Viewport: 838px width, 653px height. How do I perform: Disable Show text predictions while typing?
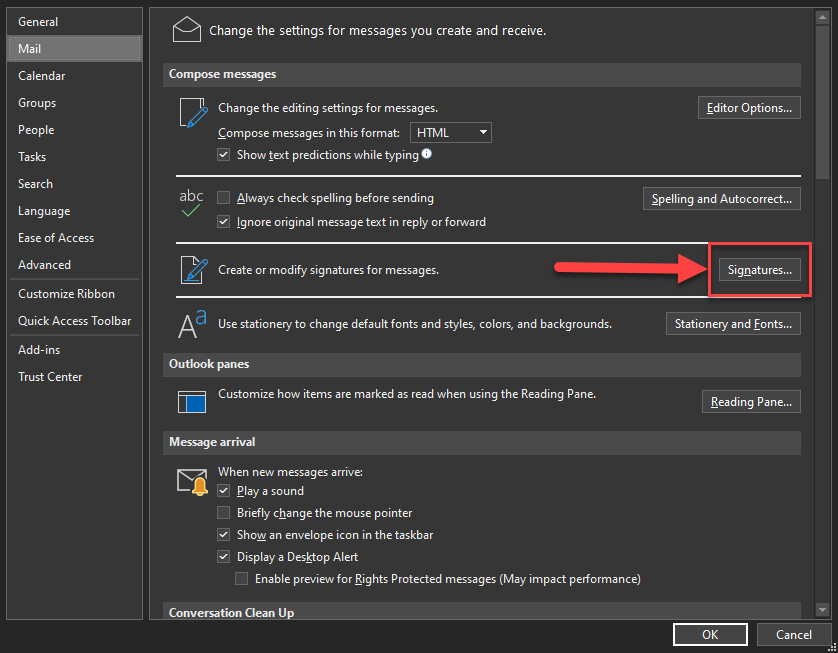[224, 155]
